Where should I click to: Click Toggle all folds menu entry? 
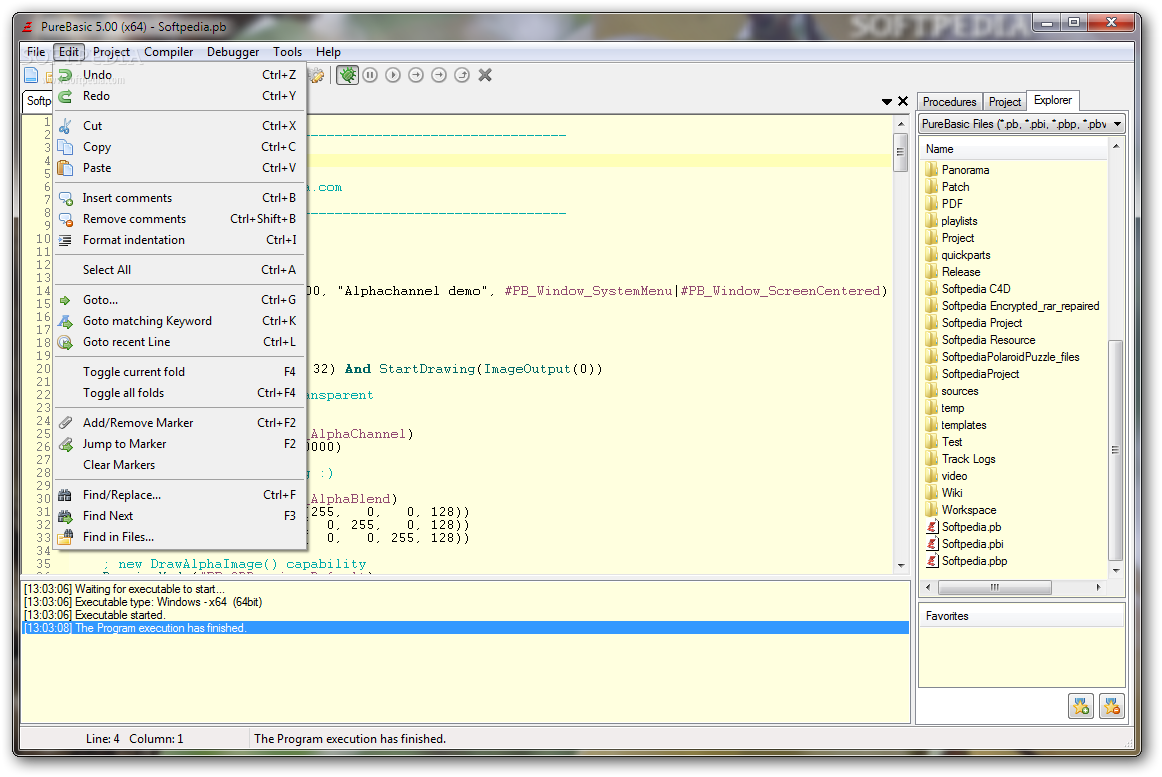point(180,392)
